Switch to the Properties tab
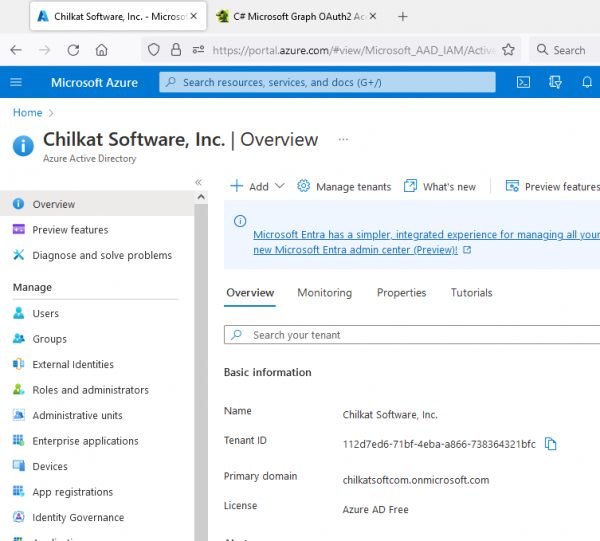This screenshot has height=541, width=600. [401, 293]
